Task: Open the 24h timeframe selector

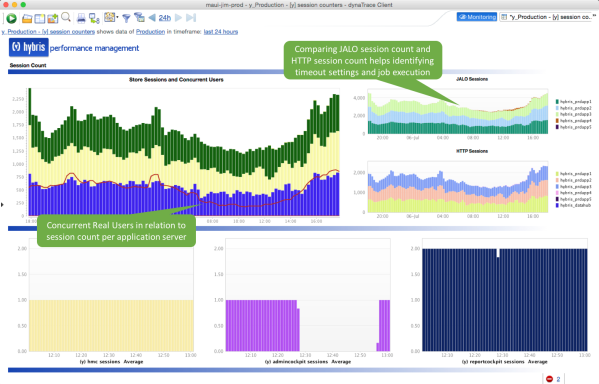Action: 165,18
